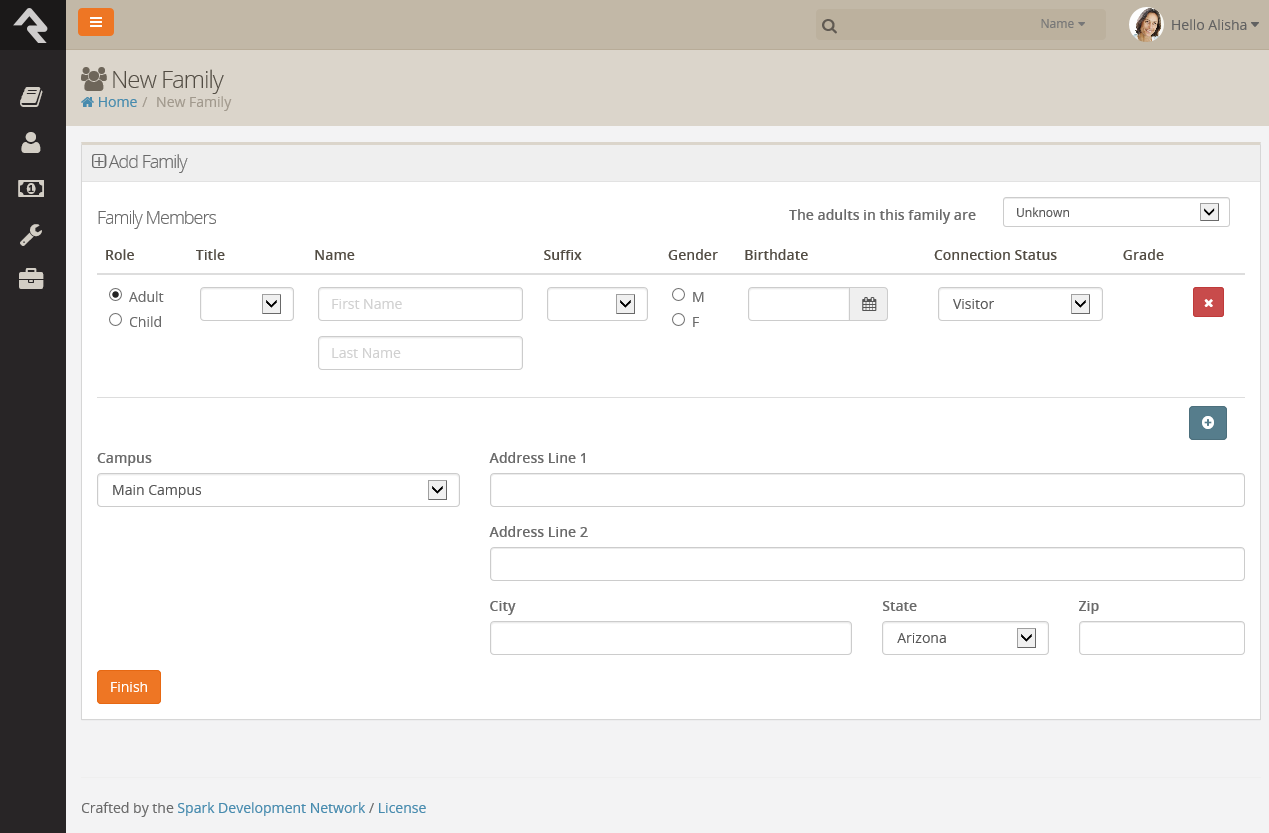Open the Title dropdown
Viewport: 1269px width, 833px height.
(247, 304)
